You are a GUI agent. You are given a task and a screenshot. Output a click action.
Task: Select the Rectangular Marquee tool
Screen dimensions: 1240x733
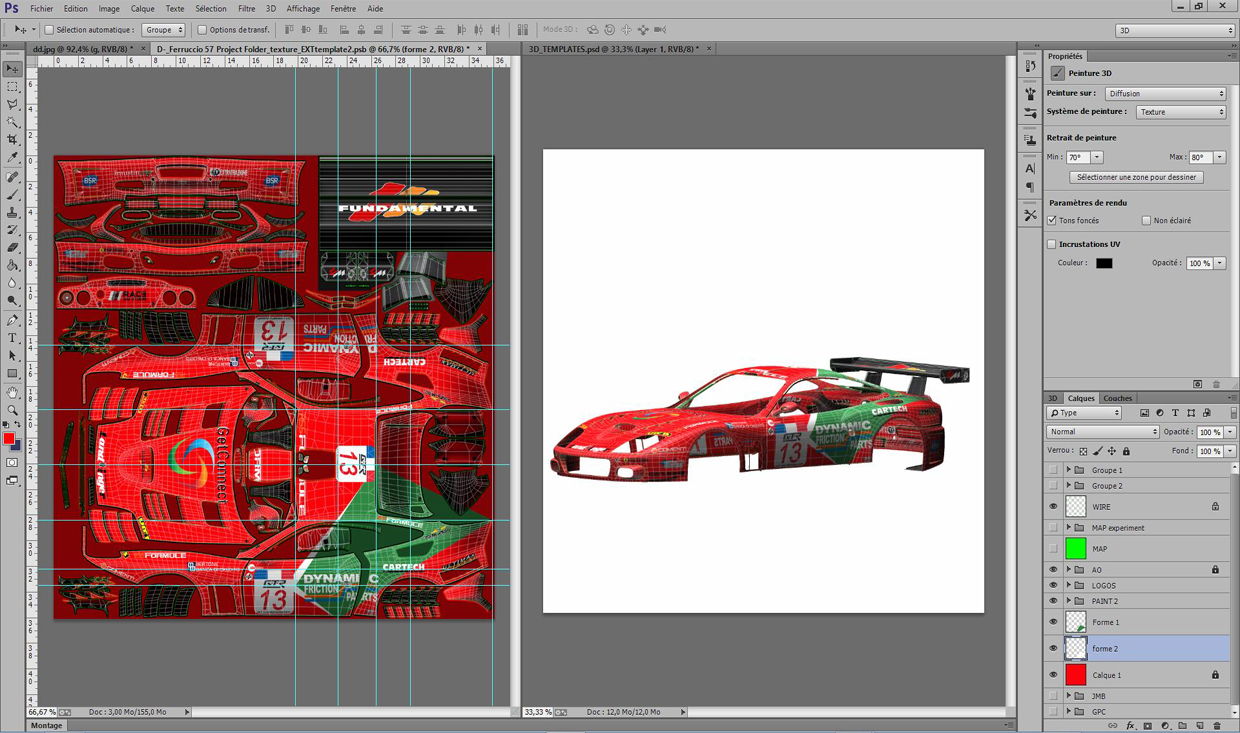(12, 87)
